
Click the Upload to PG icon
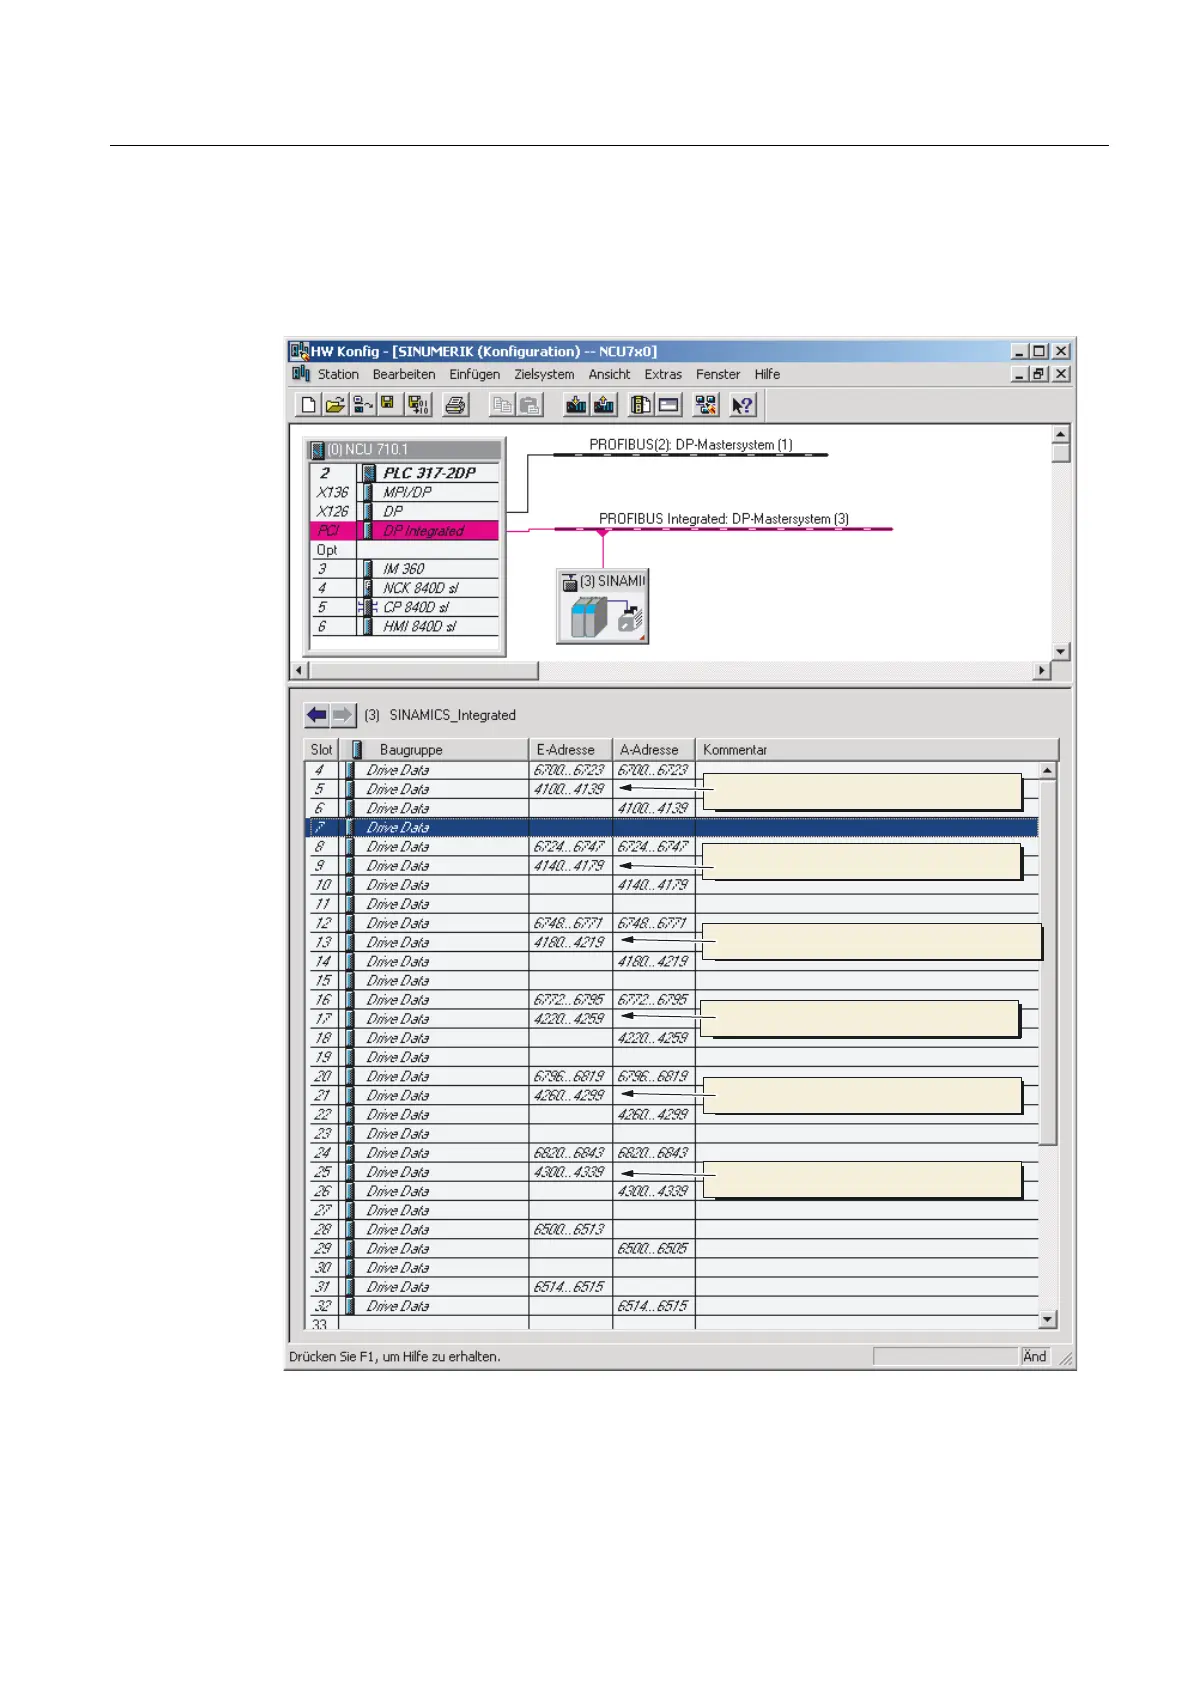click(x=603, y=405)
